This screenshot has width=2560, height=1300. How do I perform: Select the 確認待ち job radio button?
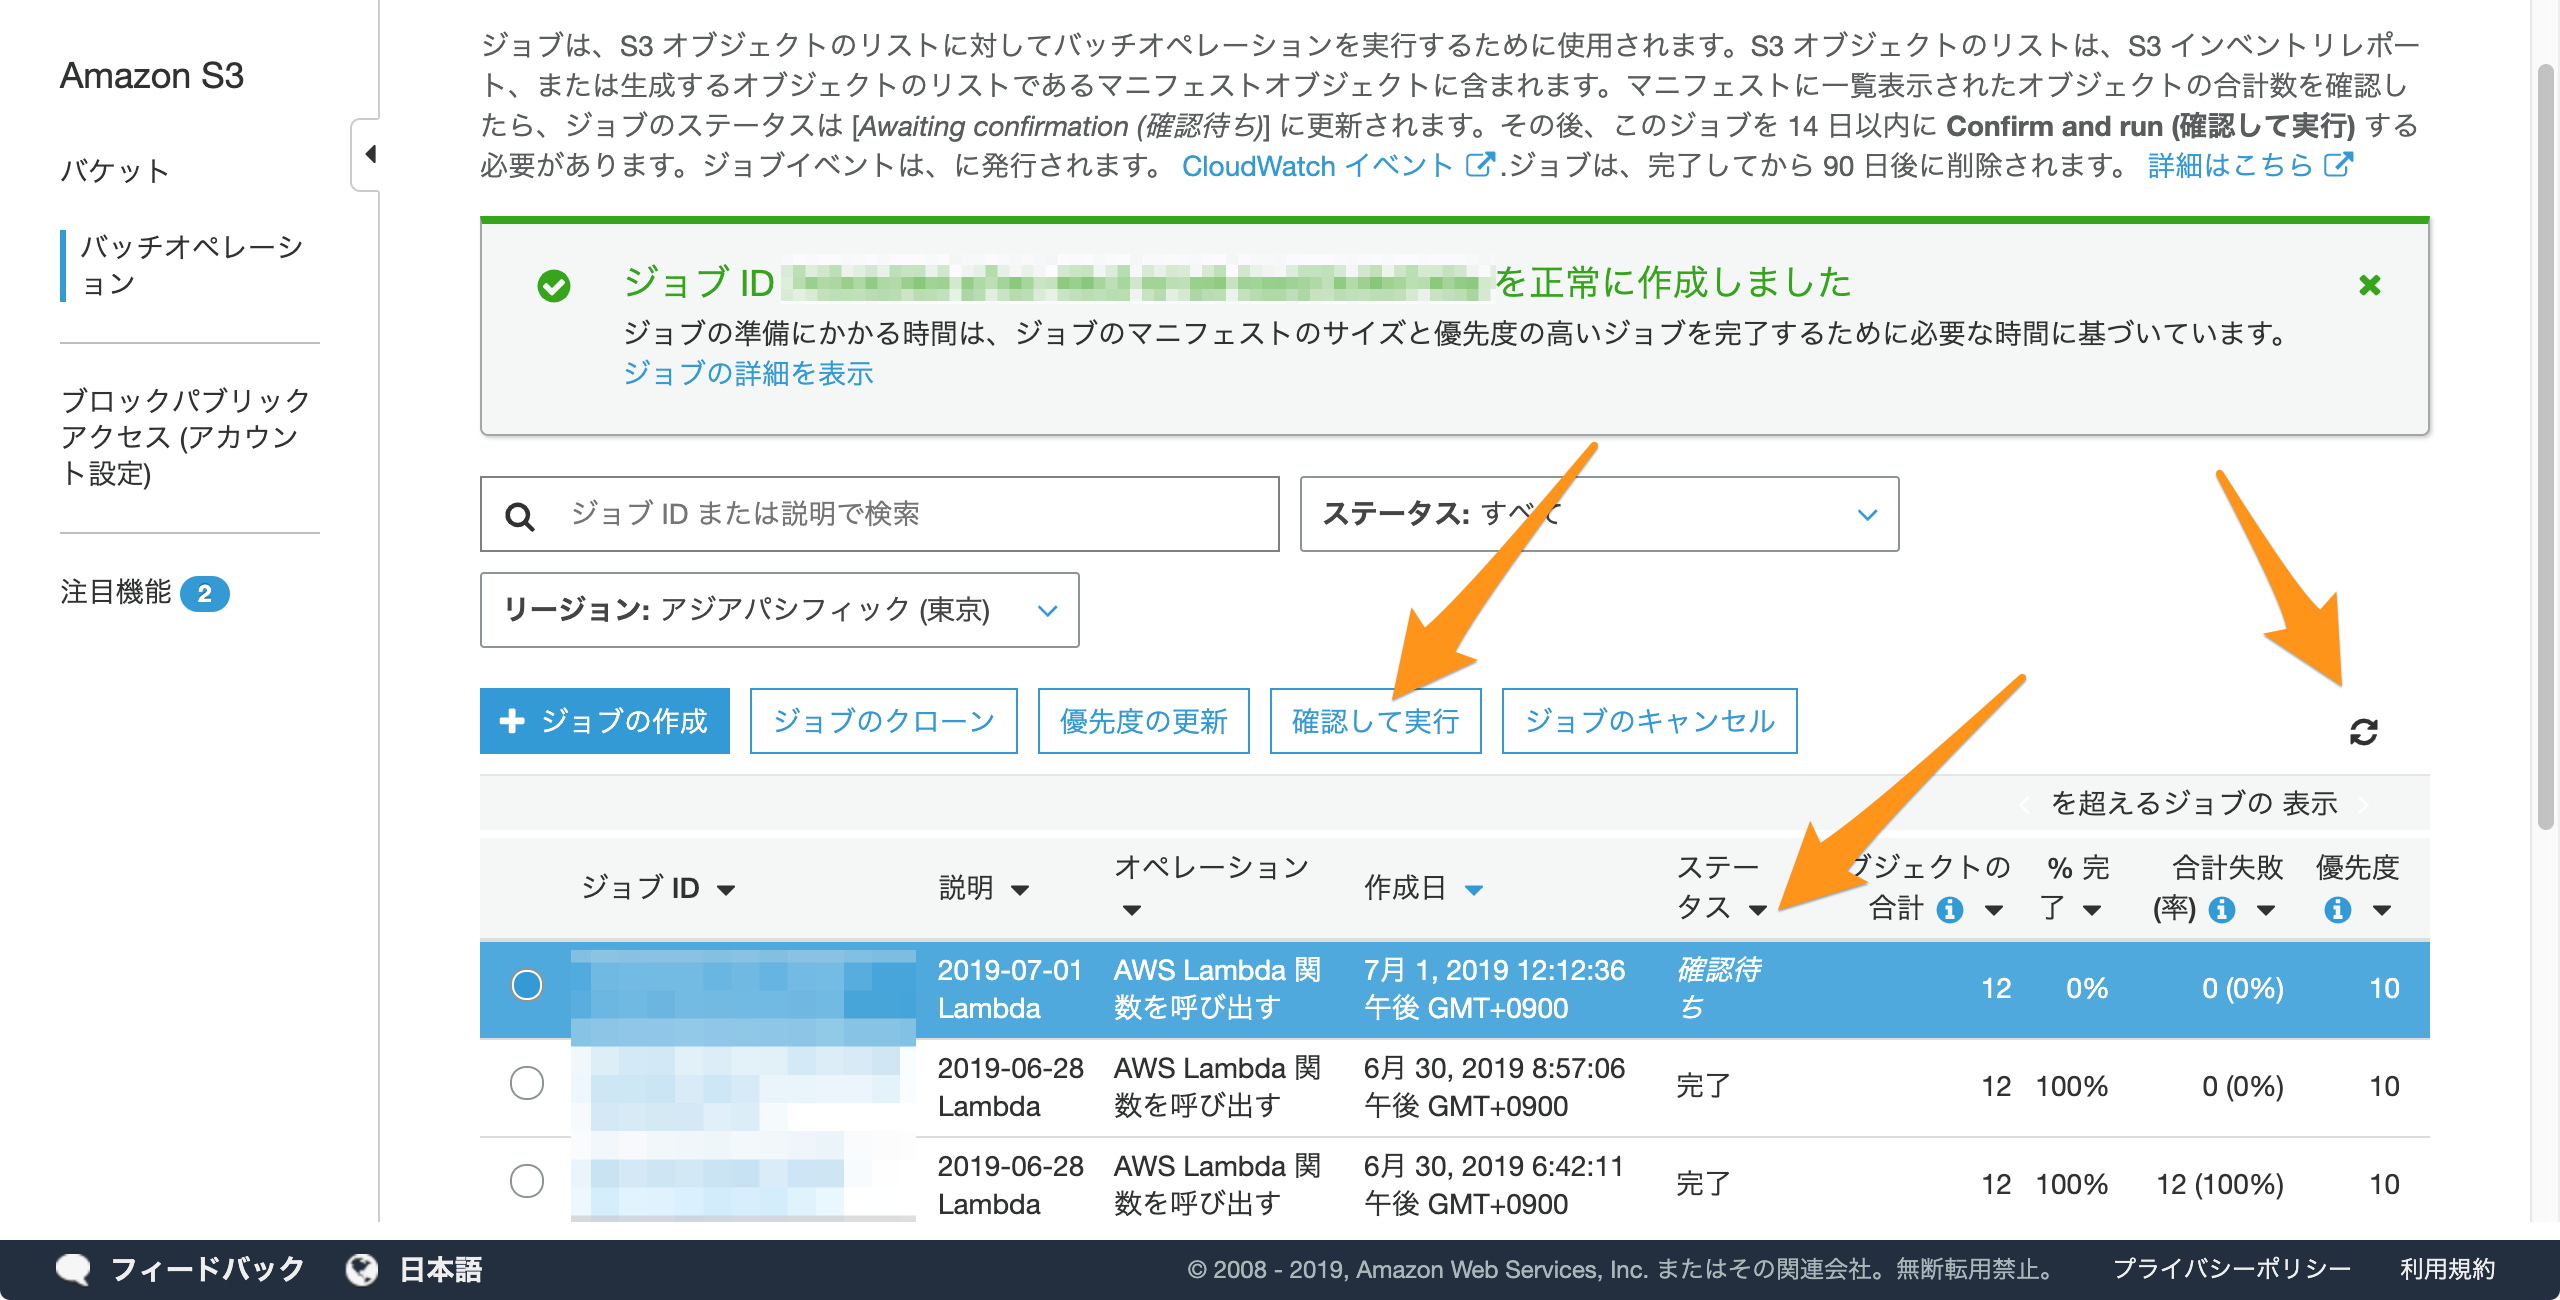[527, 986]
